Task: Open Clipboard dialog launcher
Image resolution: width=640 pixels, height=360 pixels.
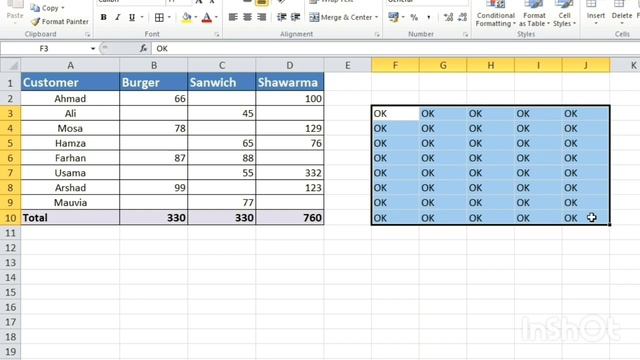Action: pyautogui.click(x=88, y=35)
